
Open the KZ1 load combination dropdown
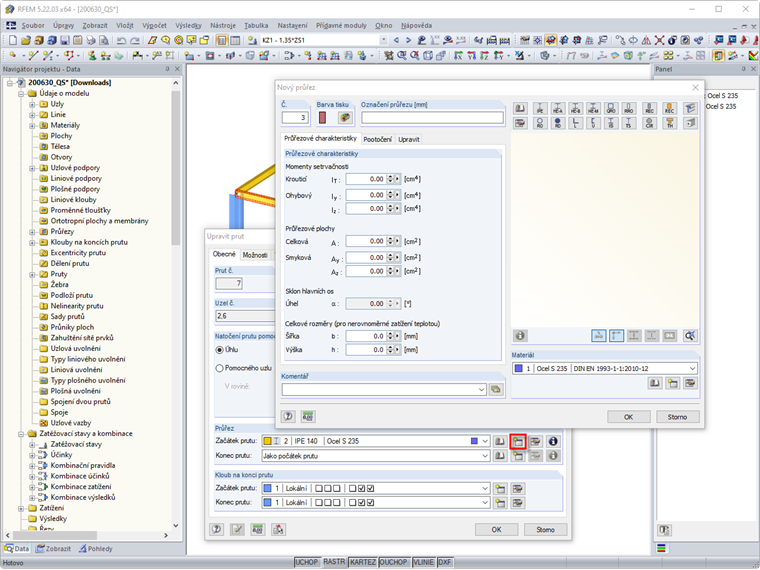coord(383,40)
